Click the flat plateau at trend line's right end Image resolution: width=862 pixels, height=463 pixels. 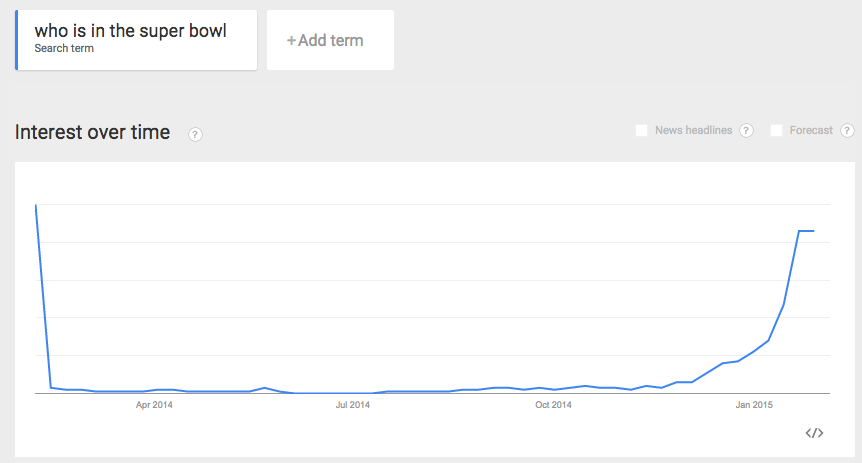coord(806,231)
